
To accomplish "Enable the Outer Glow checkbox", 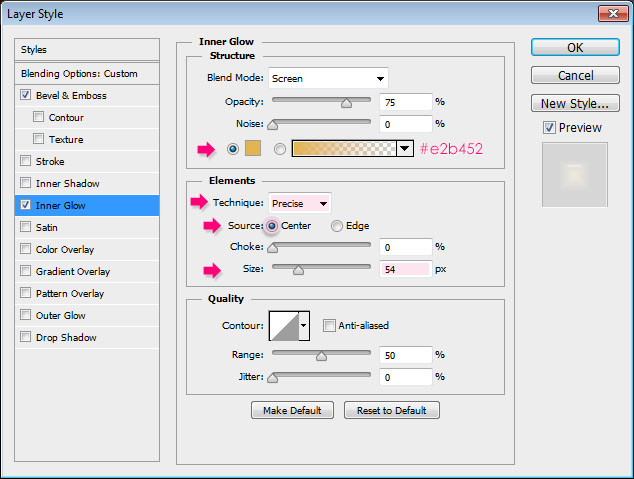I will 25,314.
